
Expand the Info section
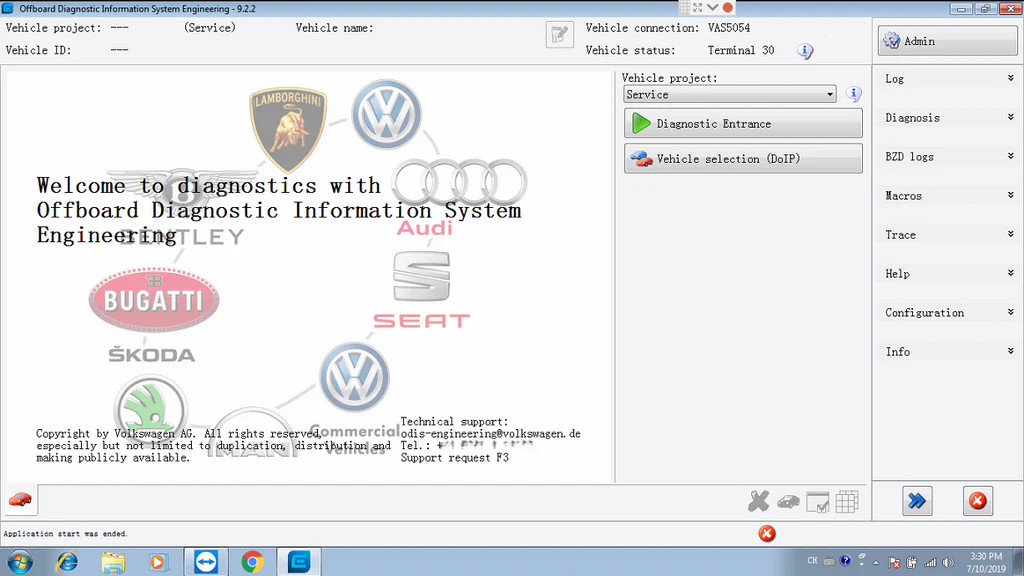[x=948, y=351]
